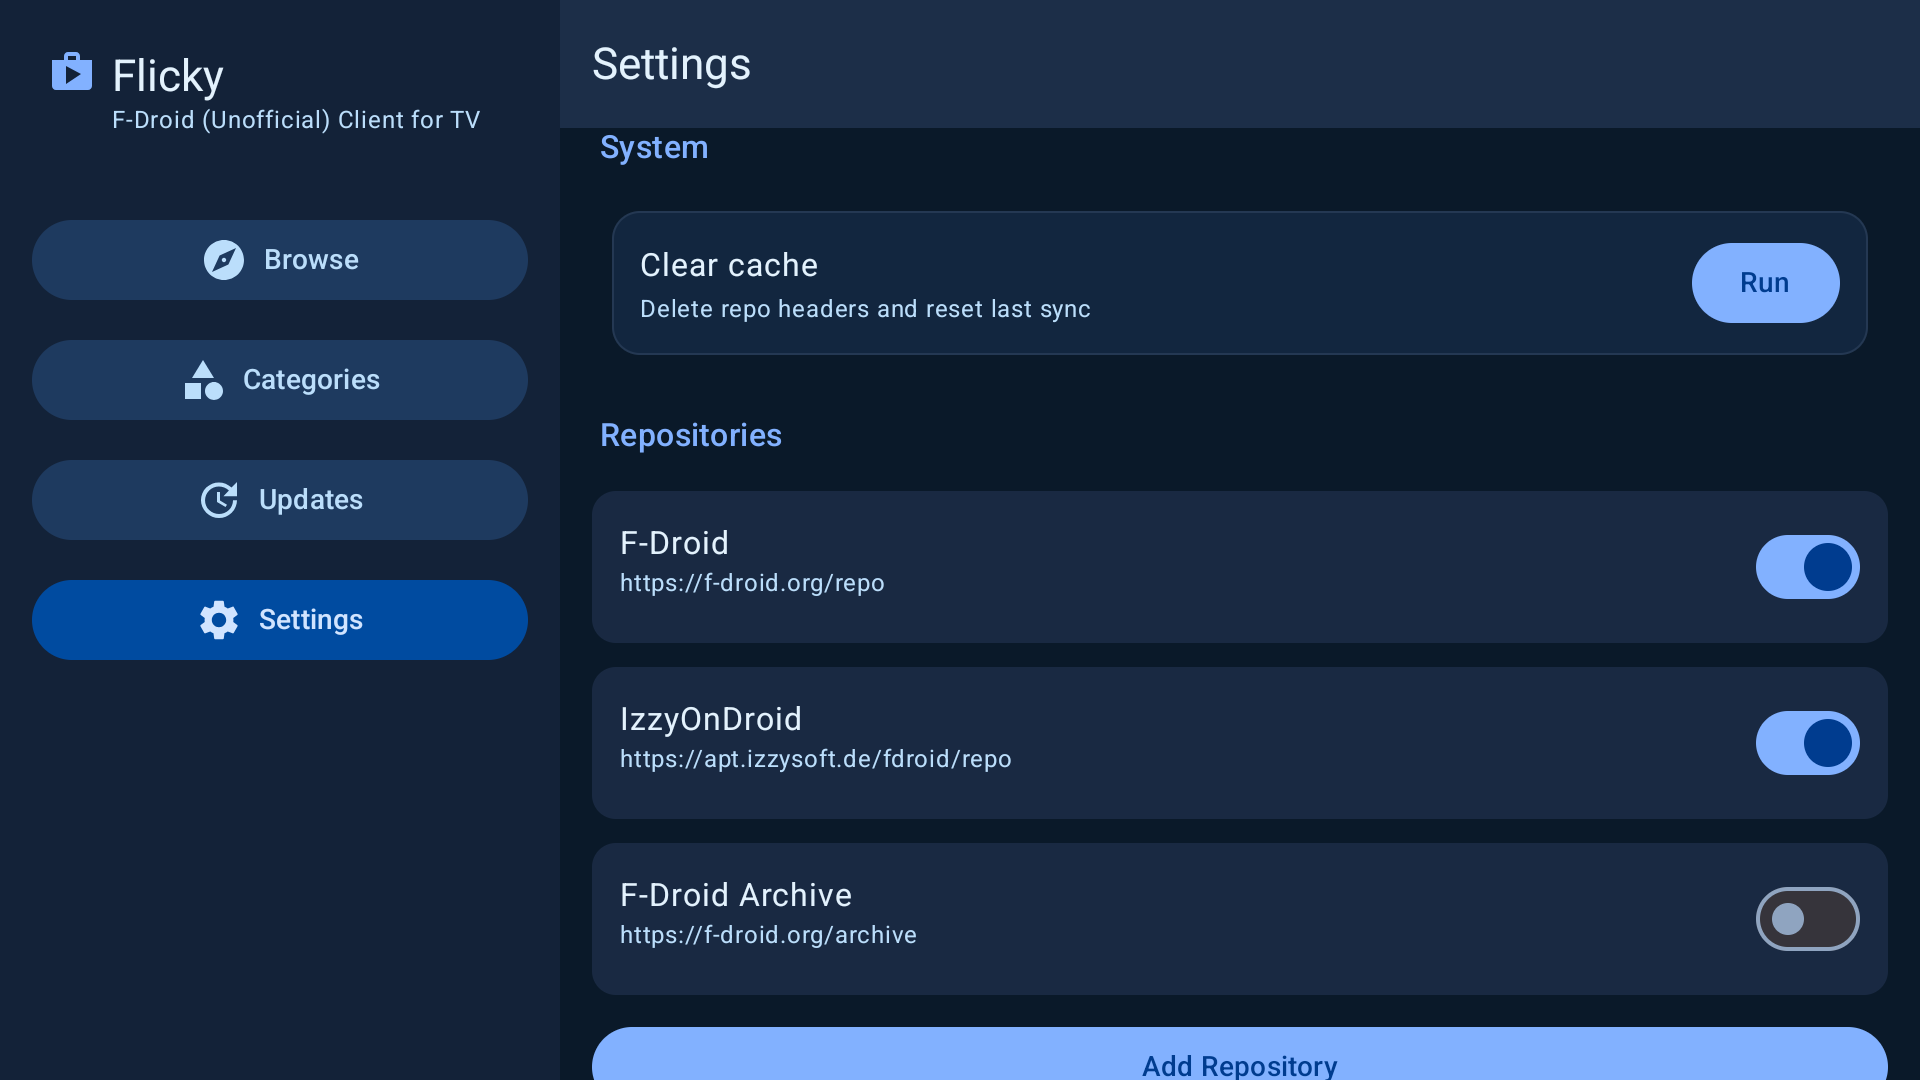
Task: Click the IzzyOnDroid repo URL
Action: (815, 759)
